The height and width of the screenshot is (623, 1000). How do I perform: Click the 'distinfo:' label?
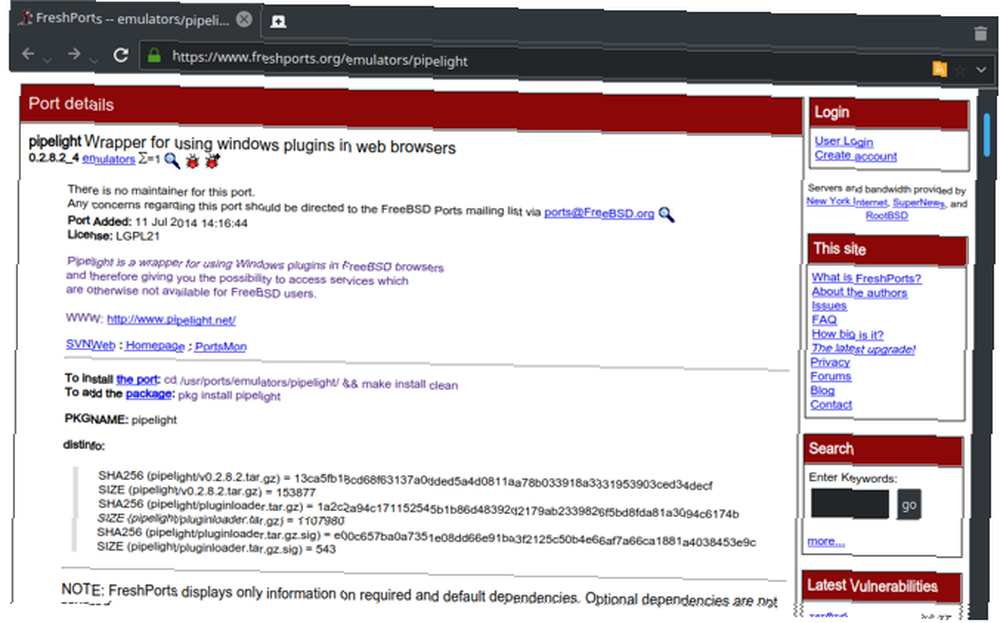(x=84, y=445)
